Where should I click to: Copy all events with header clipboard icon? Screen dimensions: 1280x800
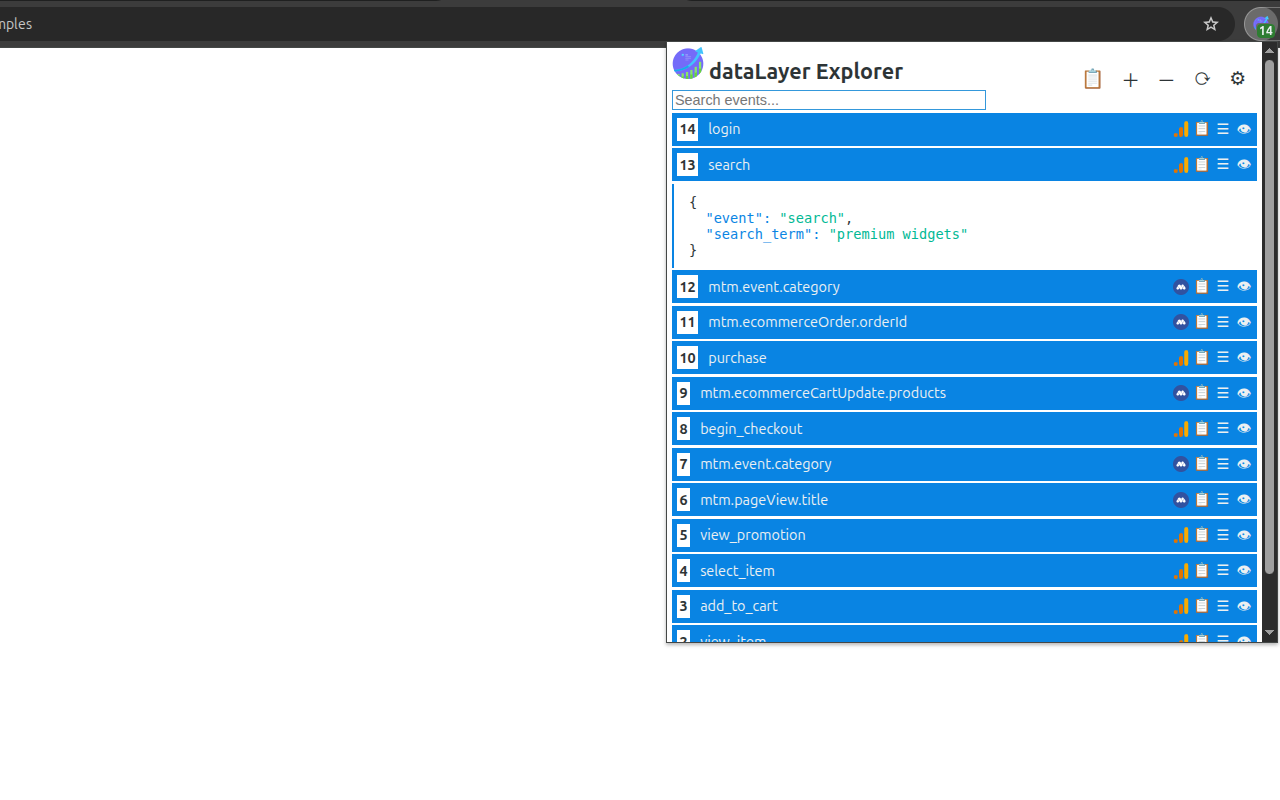click(1092, 79)
